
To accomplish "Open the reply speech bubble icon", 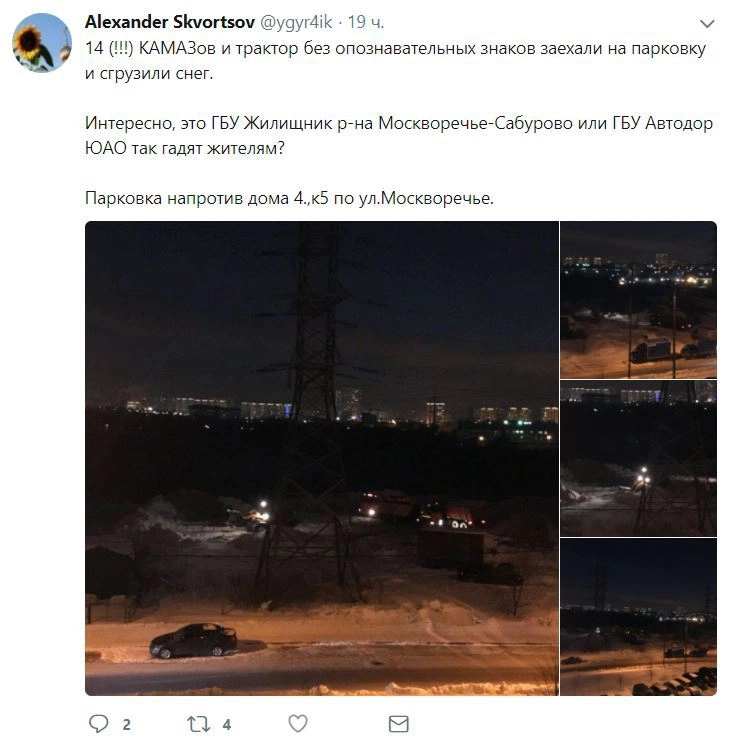I will tap(99, 724).
